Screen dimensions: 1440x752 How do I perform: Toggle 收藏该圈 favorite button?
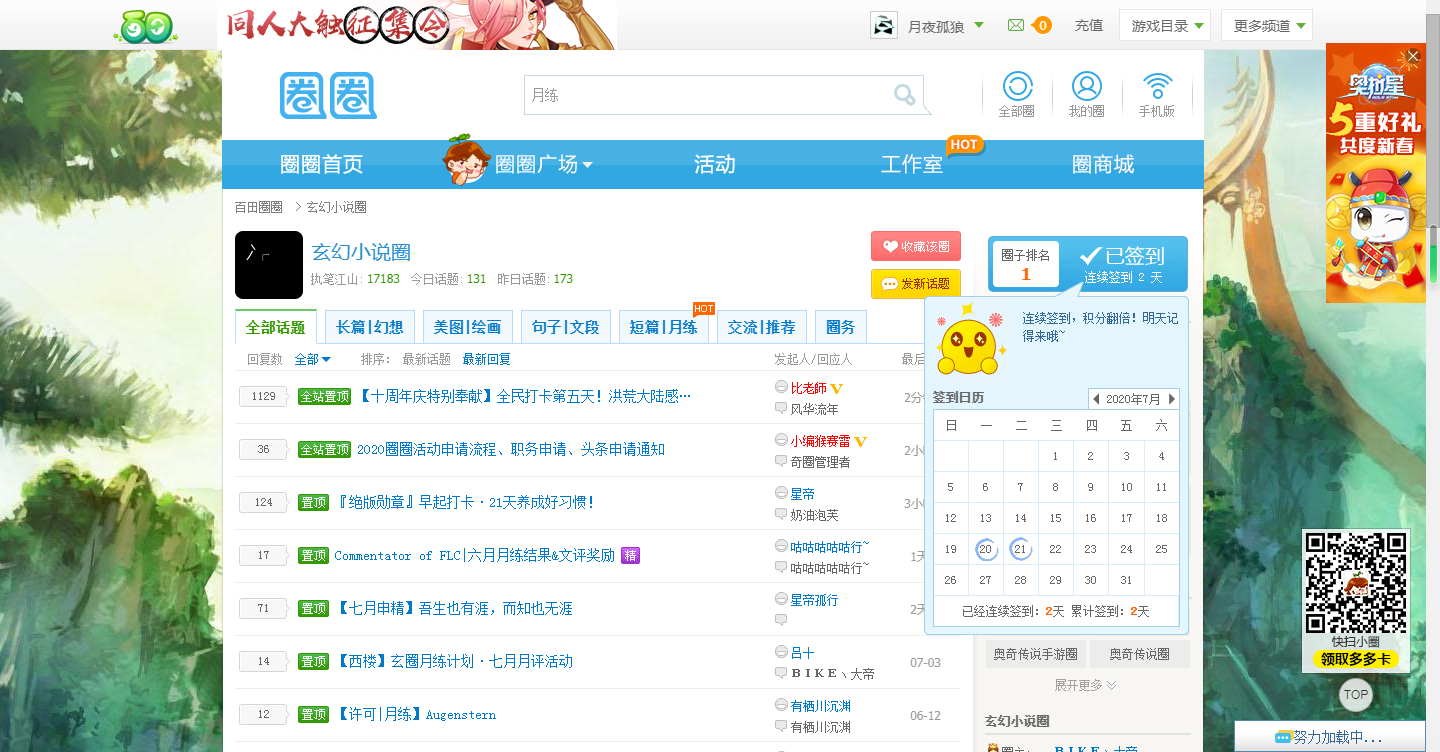coord(916,246)
